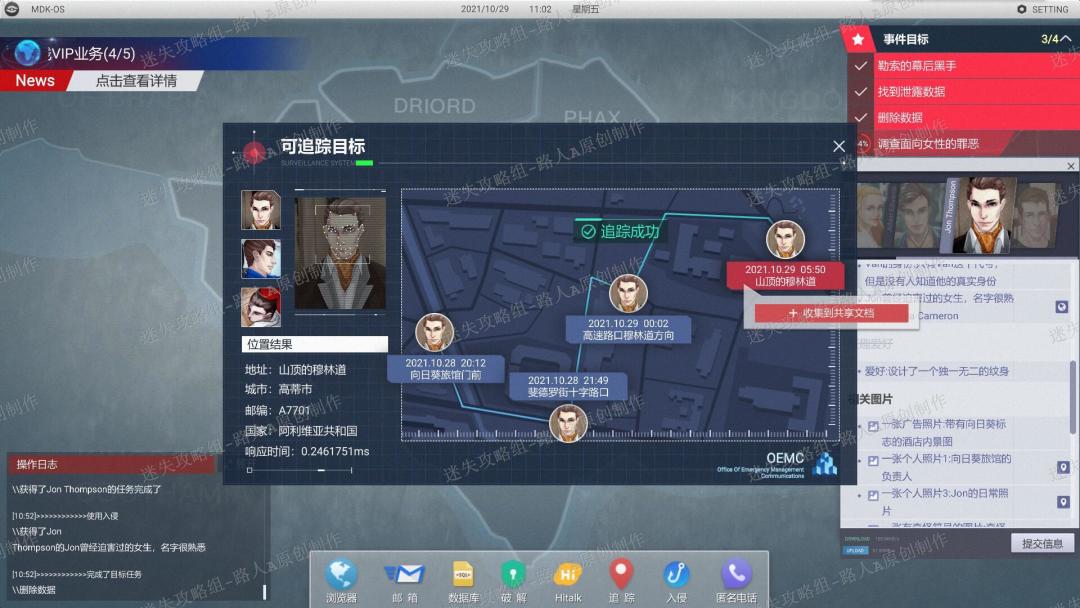Click the 提交信息 submit button
Image resolution: width=1080 pixels, height=608 pixels.
pyautogui.click(x=1042, y=543)
